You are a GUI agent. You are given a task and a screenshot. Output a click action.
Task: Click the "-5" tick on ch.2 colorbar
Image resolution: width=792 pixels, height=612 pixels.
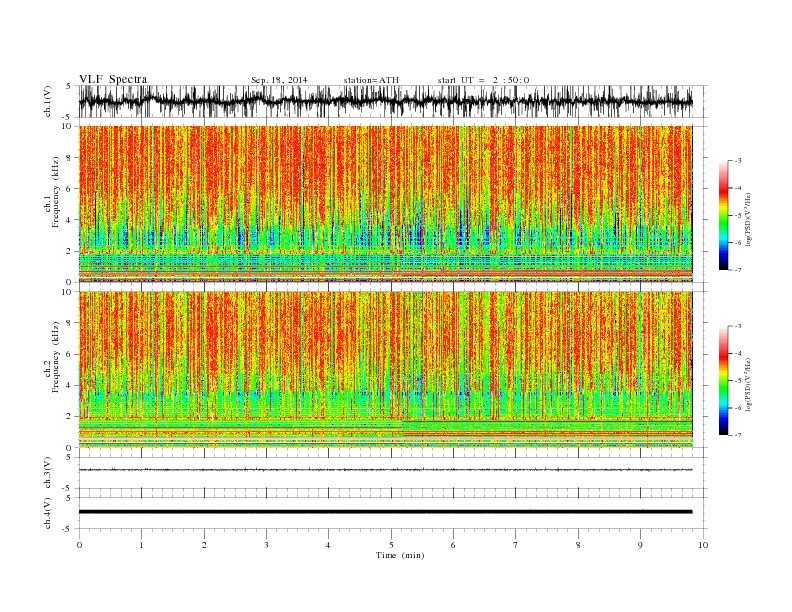pyautogui.click(x=738, y=380)
